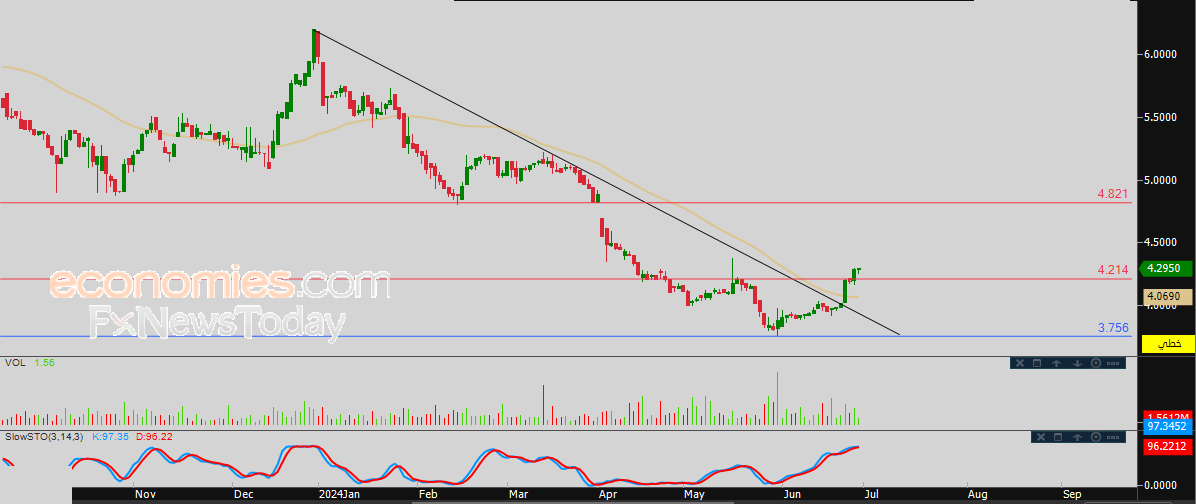Maximize the VOL indicator panel
The height and width of the screenshot is (504, 1196).
click(x=1037, y=363)
